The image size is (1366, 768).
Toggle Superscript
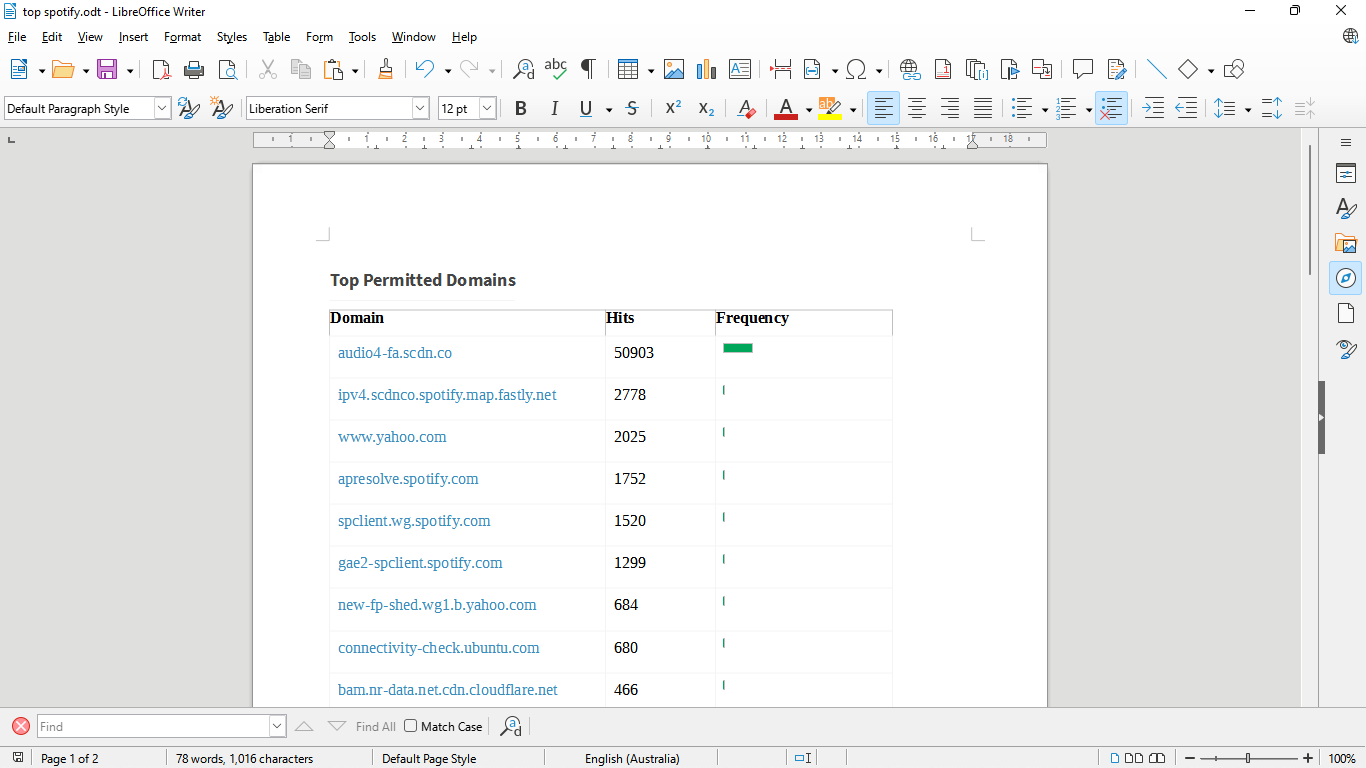tap(673, 108)
